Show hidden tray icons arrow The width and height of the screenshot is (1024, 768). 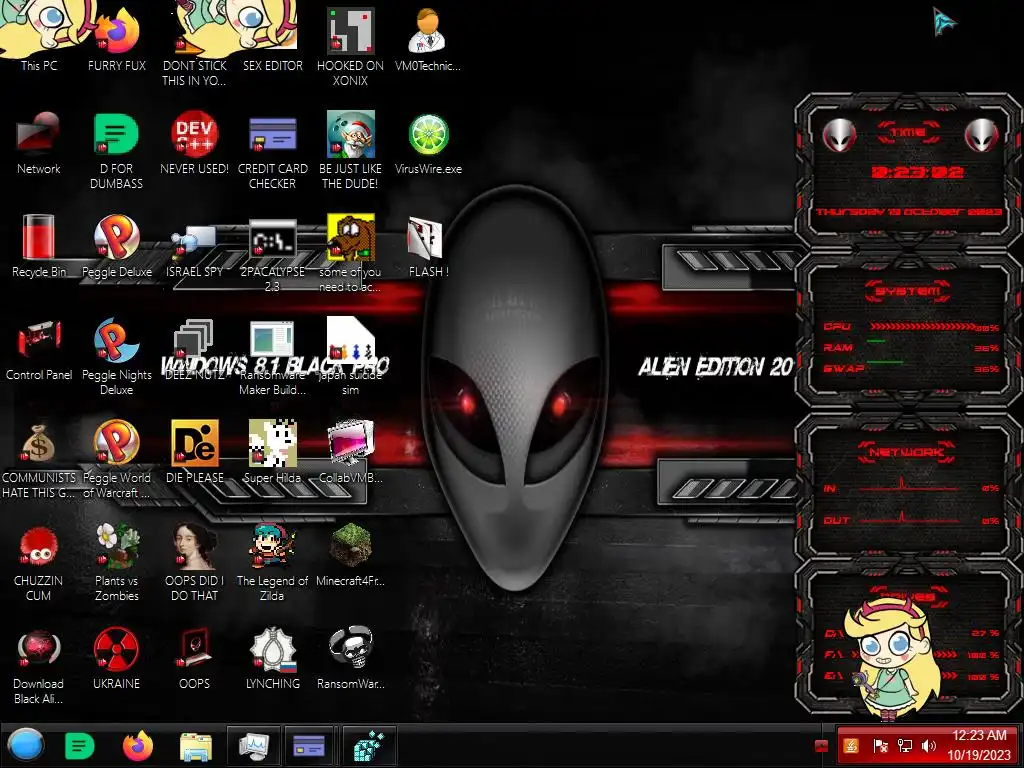(x=821, y=746)
